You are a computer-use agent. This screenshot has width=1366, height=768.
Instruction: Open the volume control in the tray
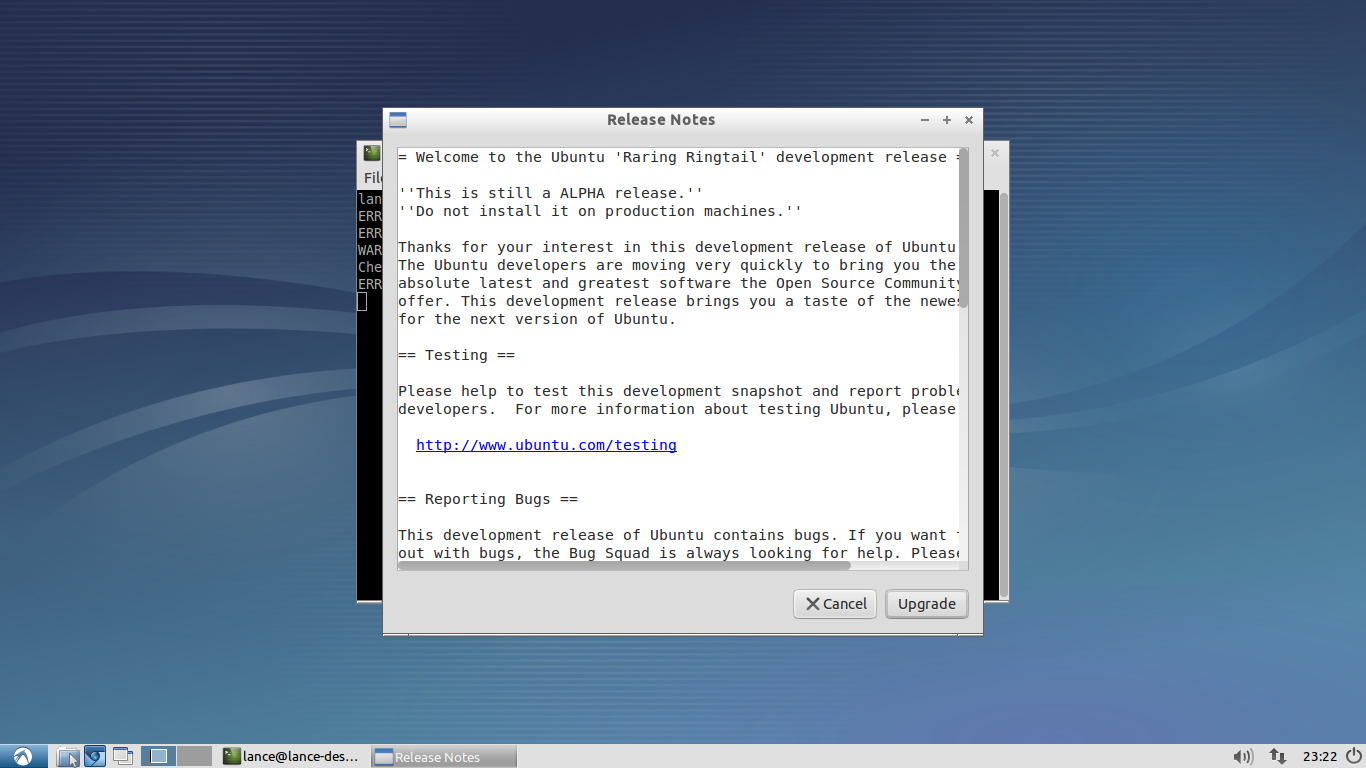click(1243, 757)
